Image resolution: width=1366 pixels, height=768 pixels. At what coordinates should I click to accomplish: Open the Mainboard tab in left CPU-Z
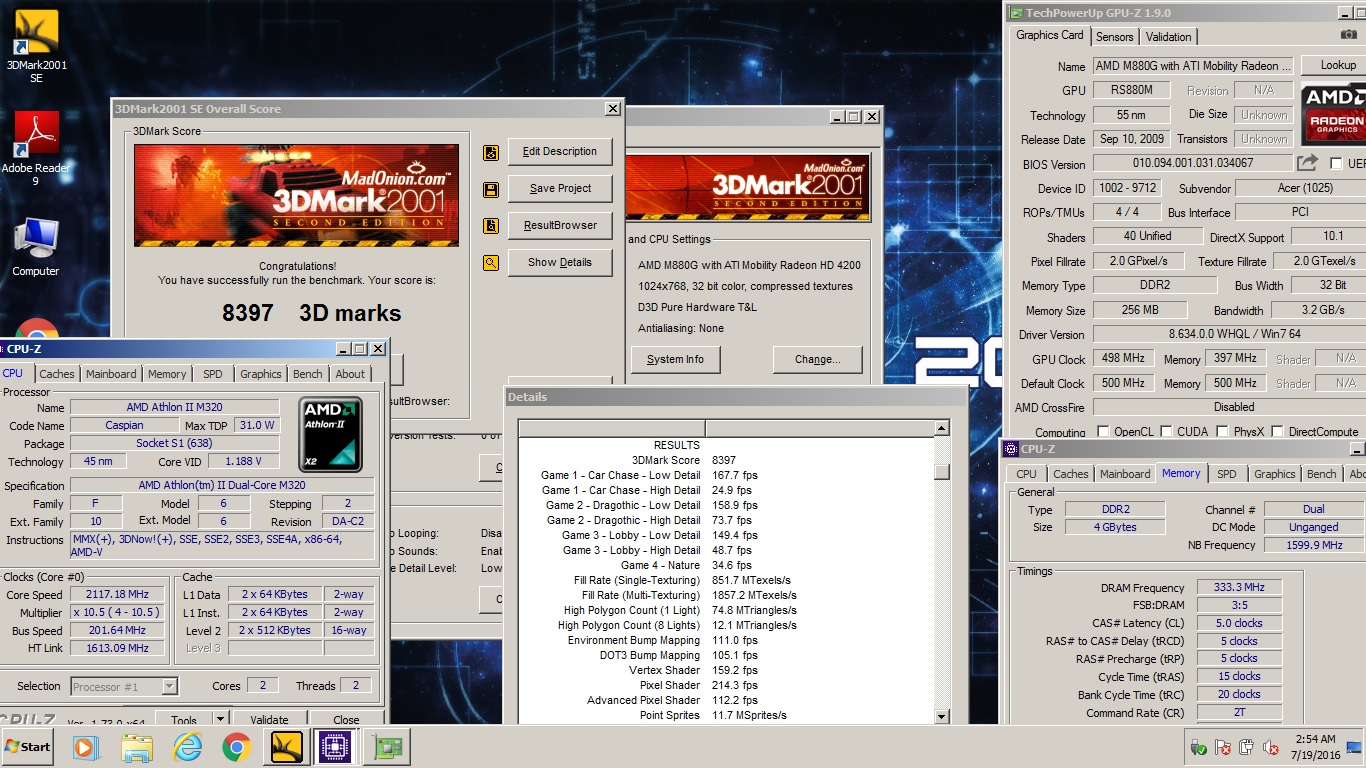tap(111, 374)
